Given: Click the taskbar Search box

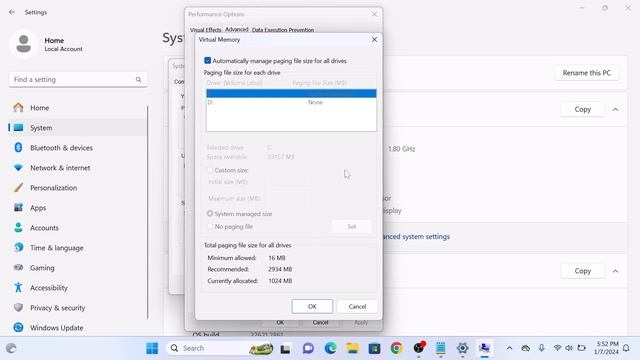Looking at the screenshot, I should (x=221, y=348).
